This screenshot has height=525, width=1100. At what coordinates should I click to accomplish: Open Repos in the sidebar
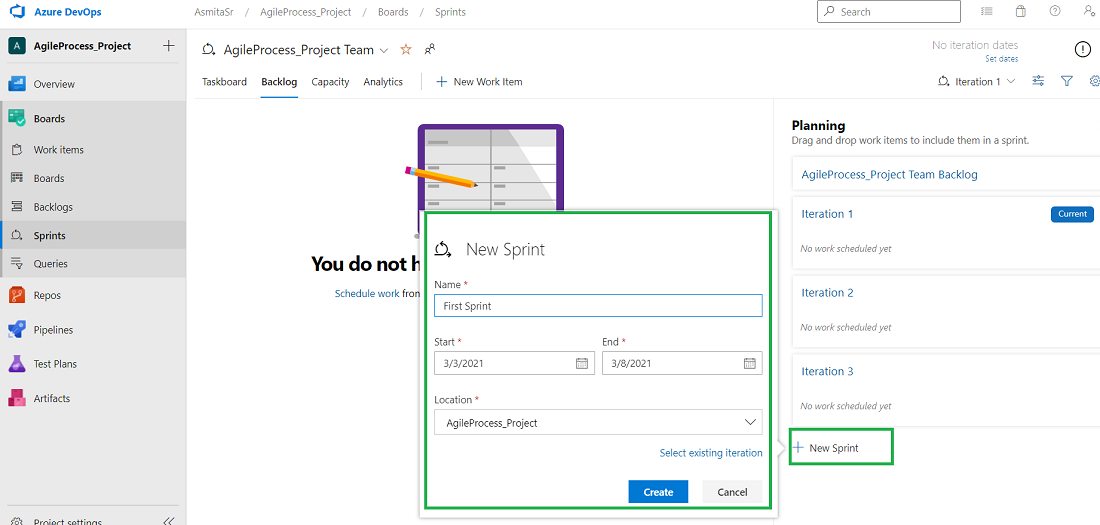point(47,296)
